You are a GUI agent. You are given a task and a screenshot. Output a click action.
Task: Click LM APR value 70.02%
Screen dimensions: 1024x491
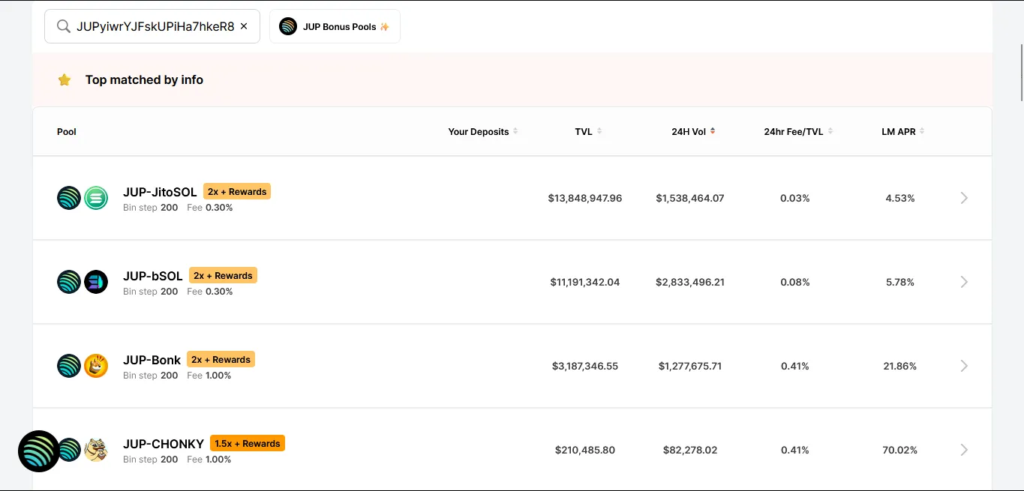click(x=900, y=450)
